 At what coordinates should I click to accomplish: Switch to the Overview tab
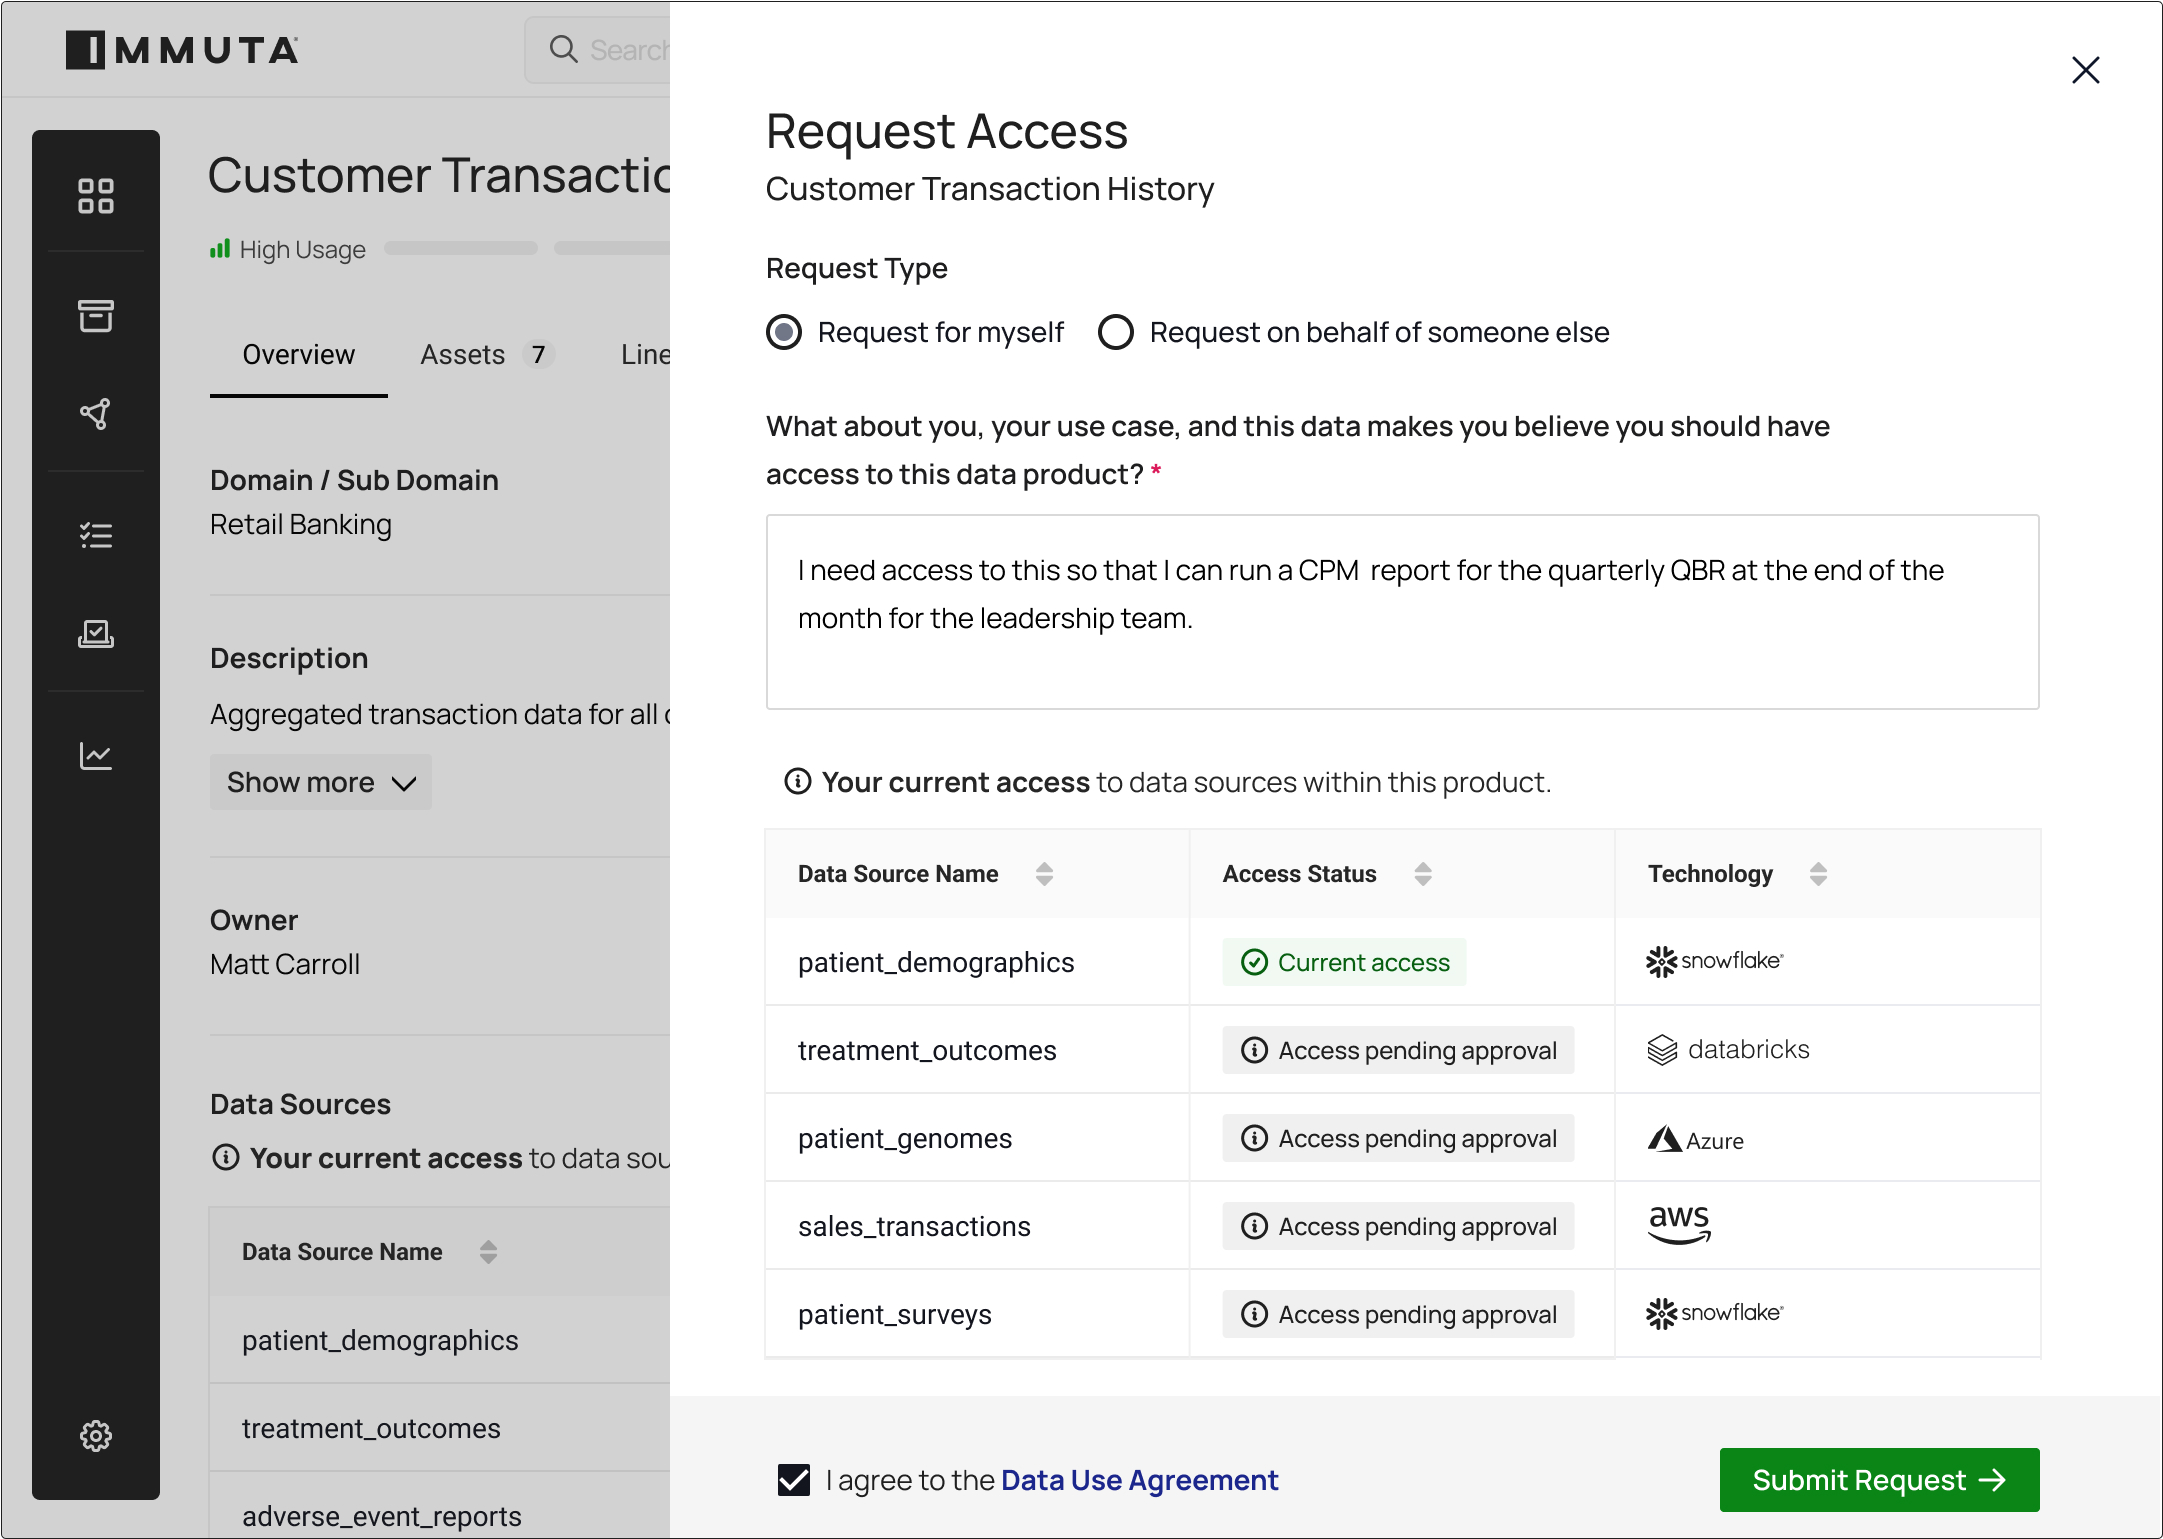coord(298,355)
